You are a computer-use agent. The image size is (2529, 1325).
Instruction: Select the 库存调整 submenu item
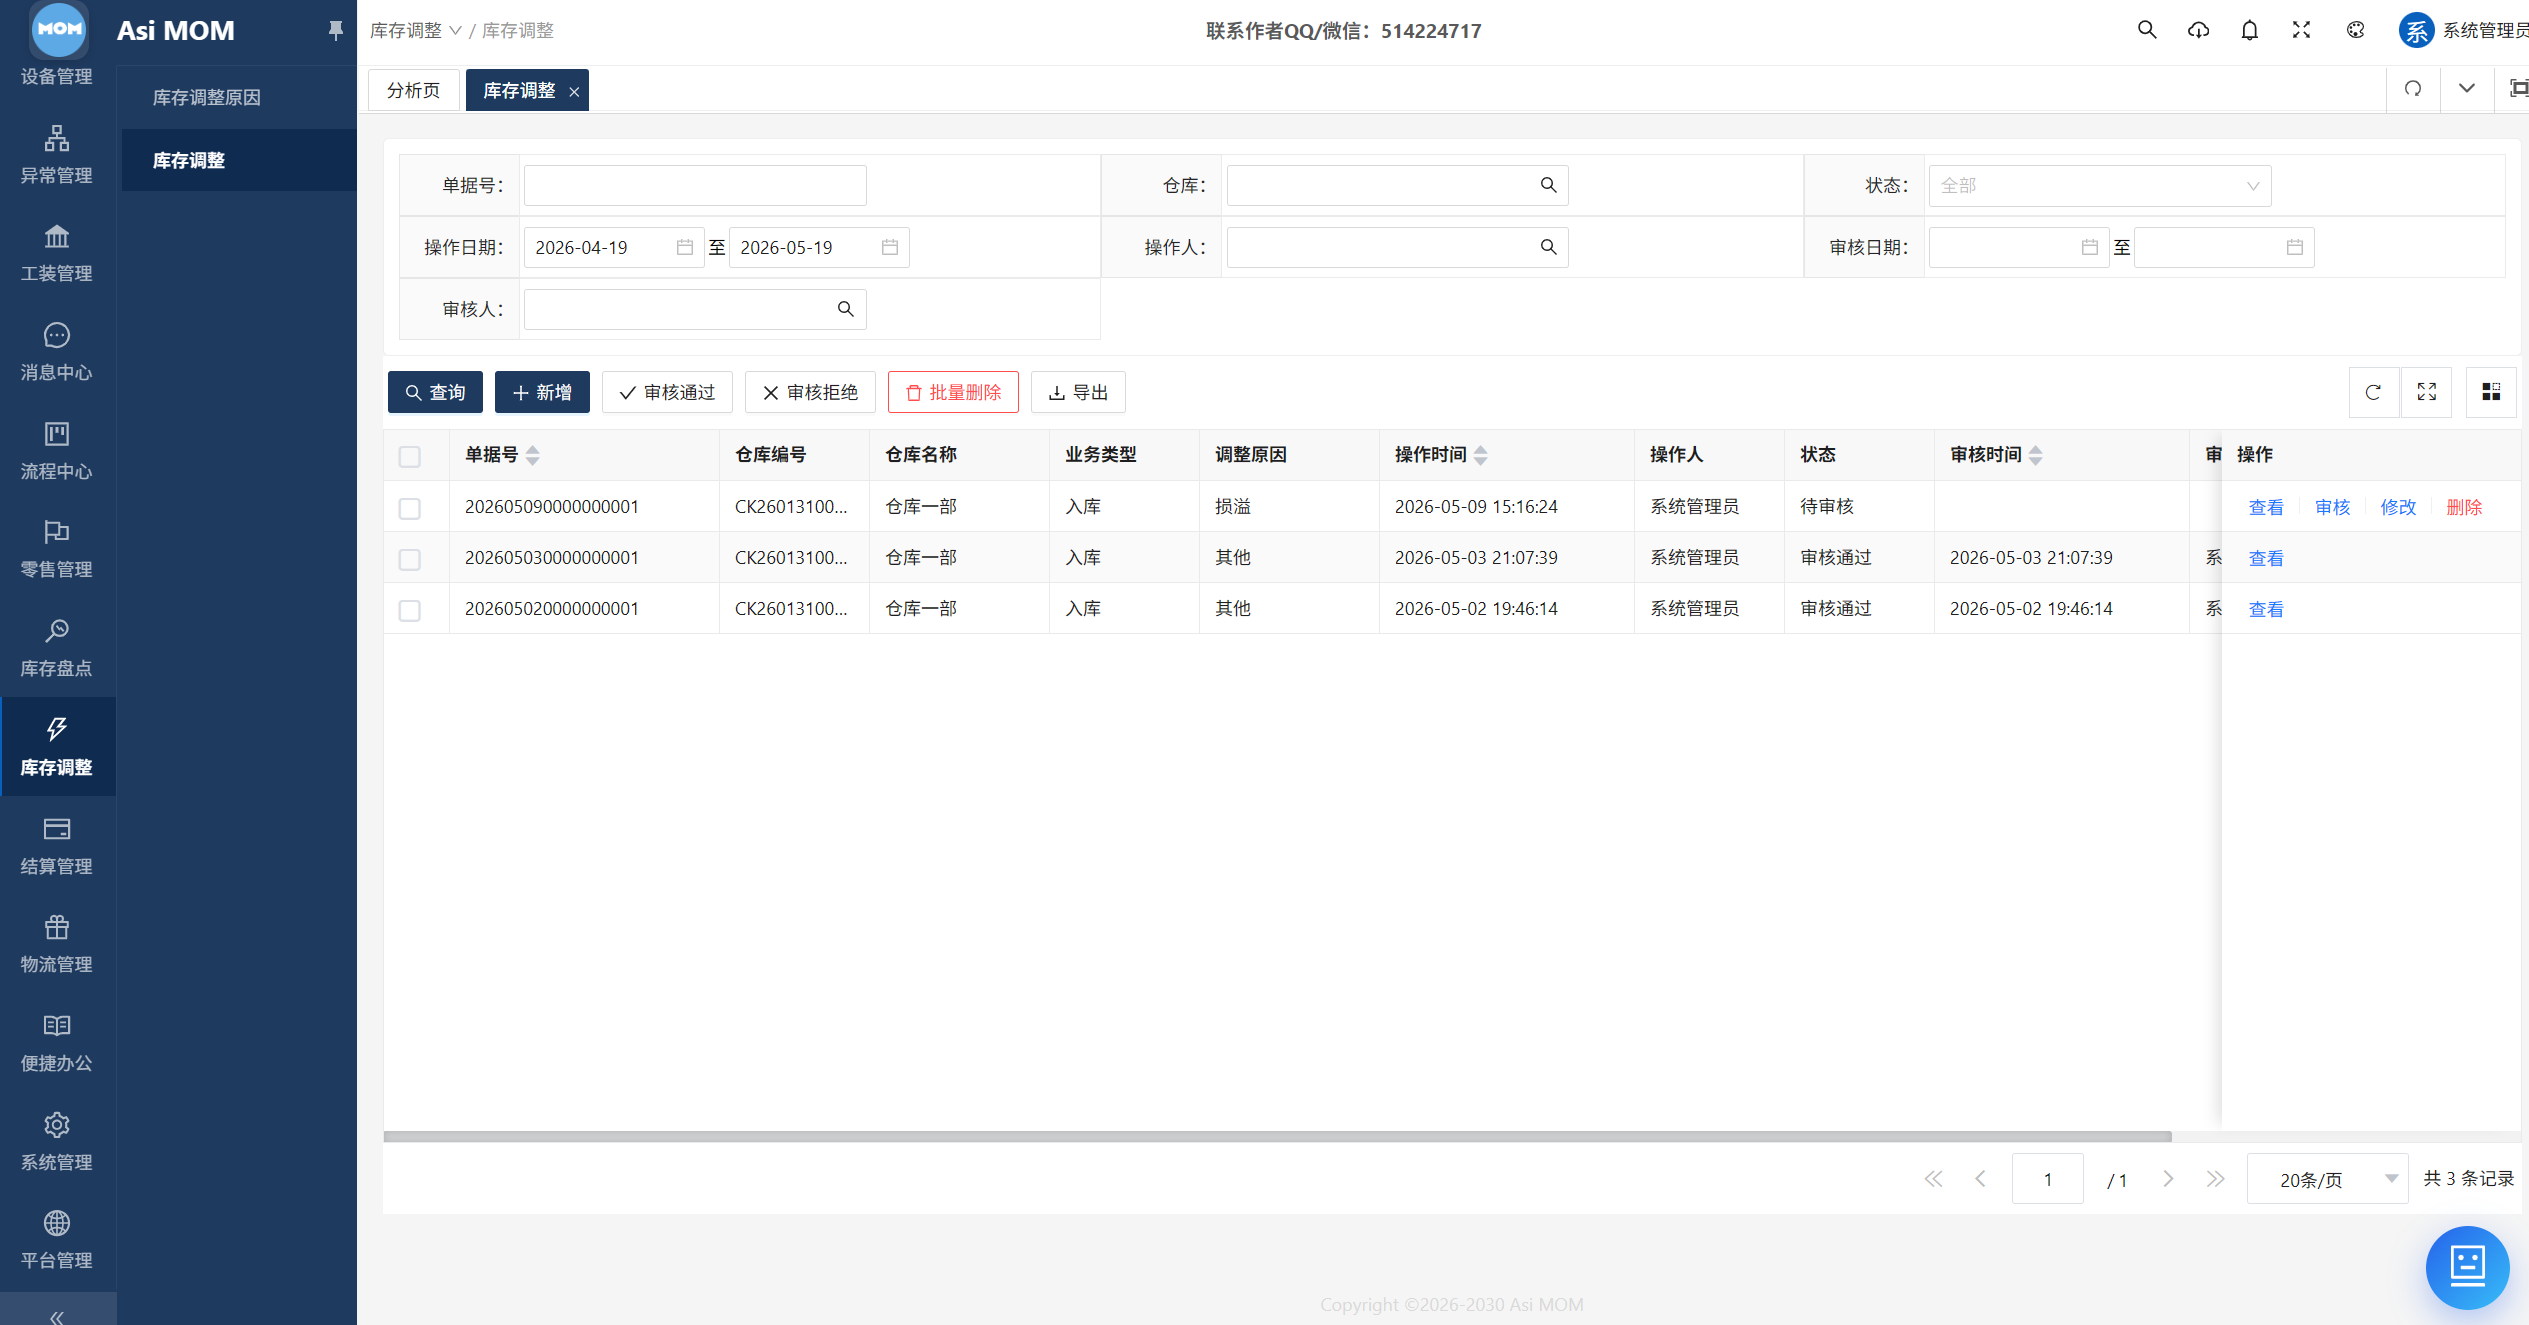point(238,160)
